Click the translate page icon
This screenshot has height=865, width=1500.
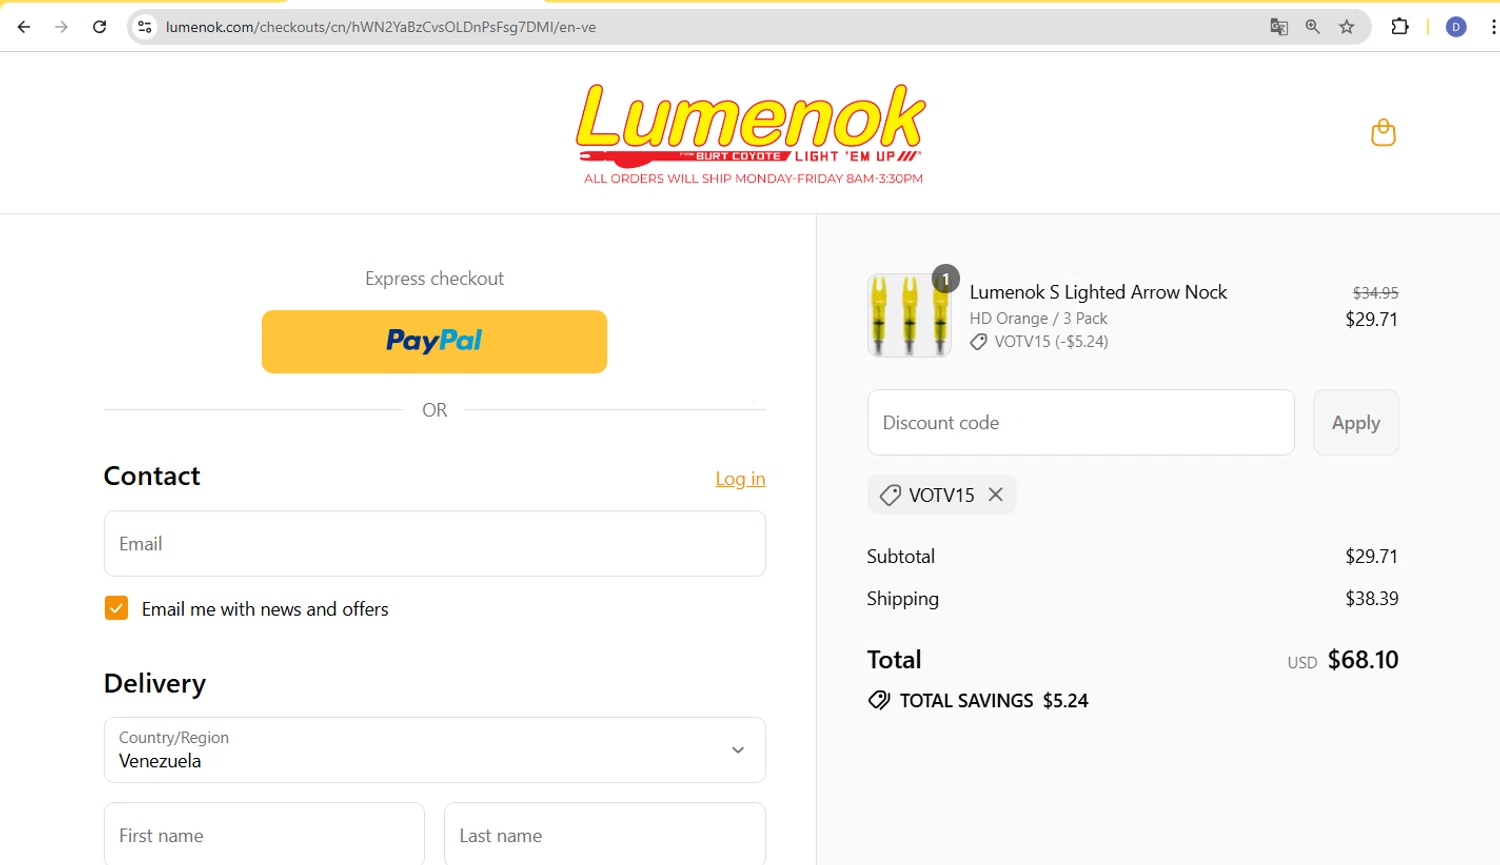1279,27
